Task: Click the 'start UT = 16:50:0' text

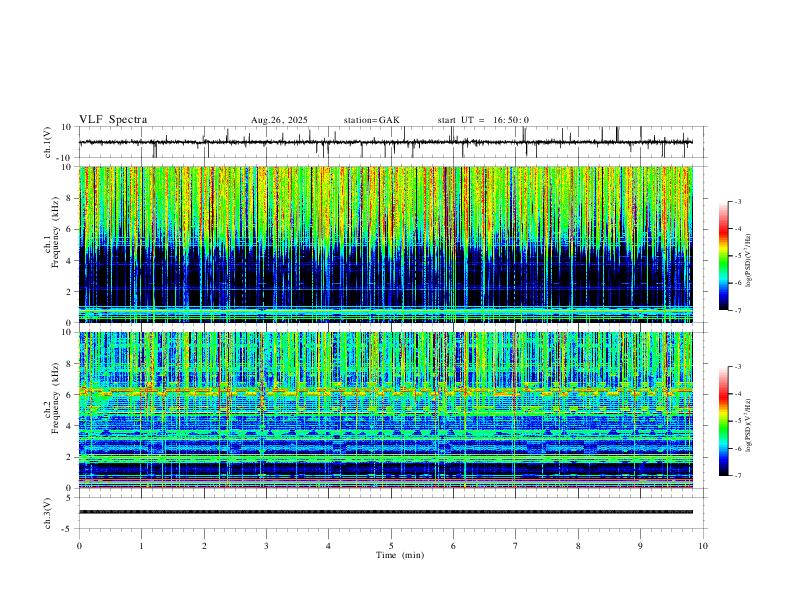Action: point(483,120)
